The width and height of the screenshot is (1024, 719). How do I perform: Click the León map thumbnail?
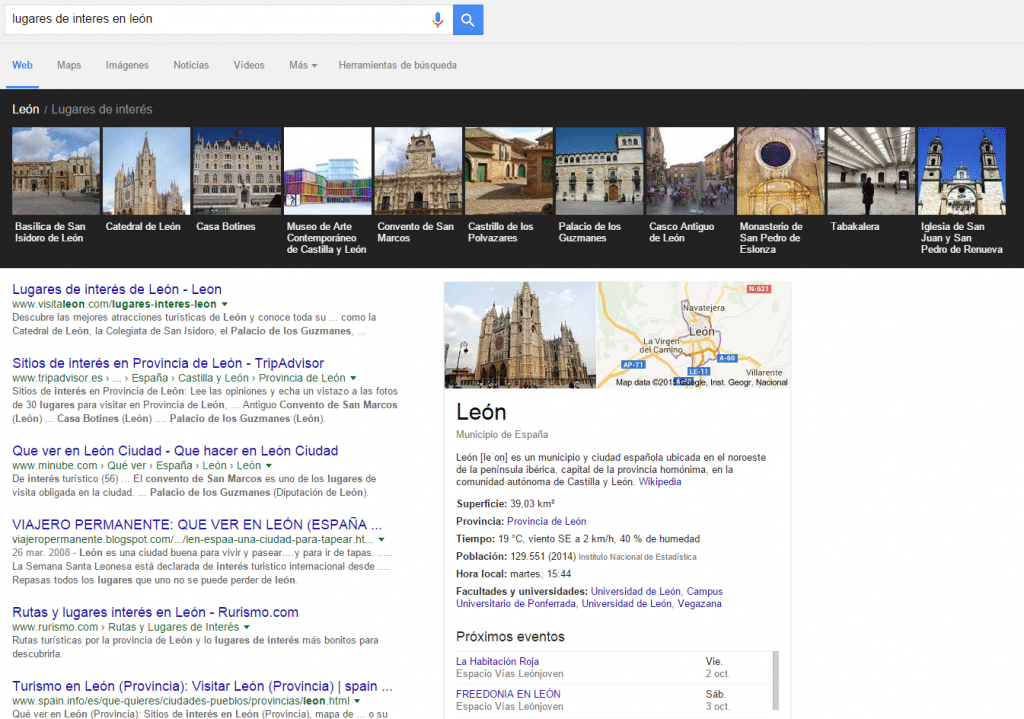694,335
